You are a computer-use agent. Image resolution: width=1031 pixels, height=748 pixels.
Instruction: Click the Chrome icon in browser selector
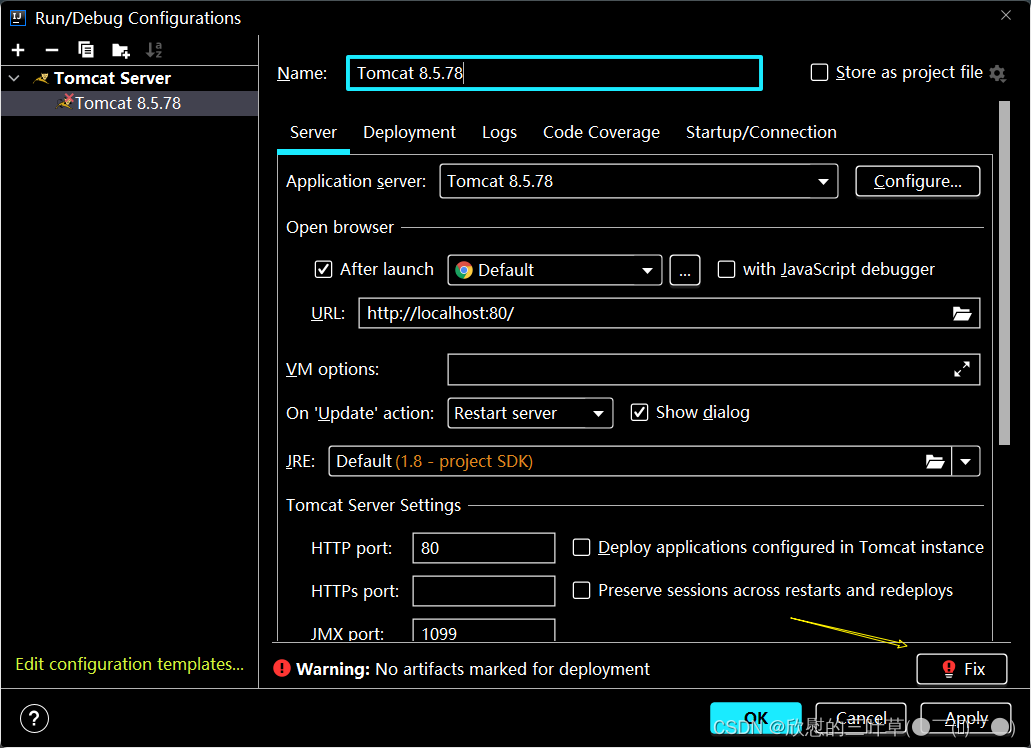pos(464,270)
